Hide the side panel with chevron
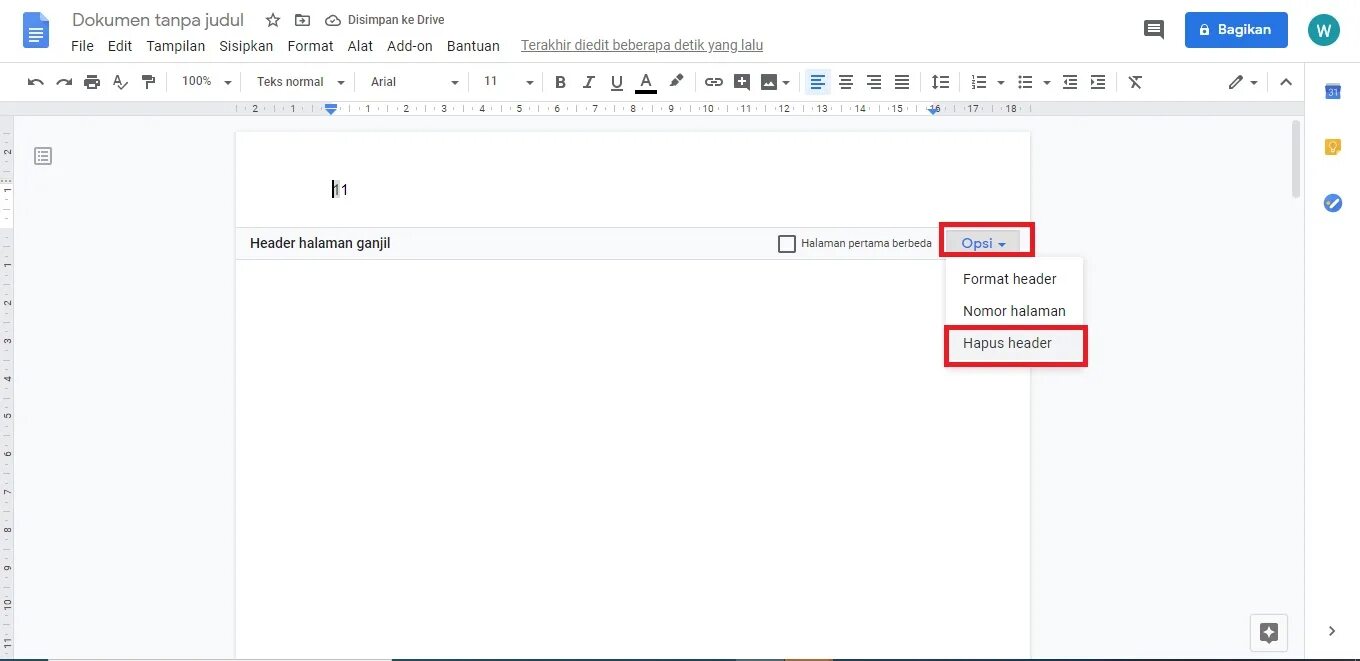 point(1332,631)
